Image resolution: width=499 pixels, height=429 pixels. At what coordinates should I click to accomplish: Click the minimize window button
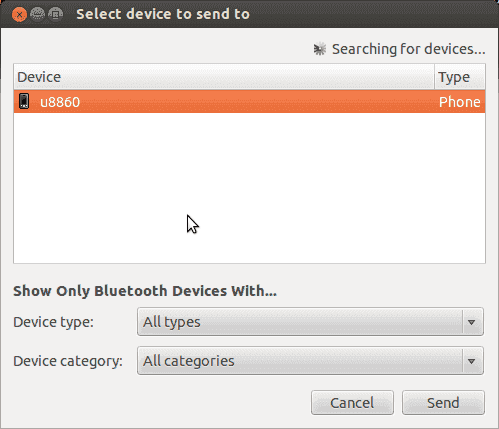tap(37, 14)
